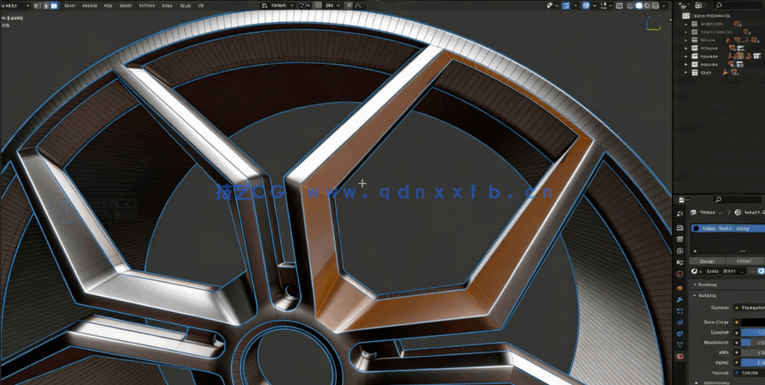Select the Scene Collection row in outliner

click(x=720, y=16)
